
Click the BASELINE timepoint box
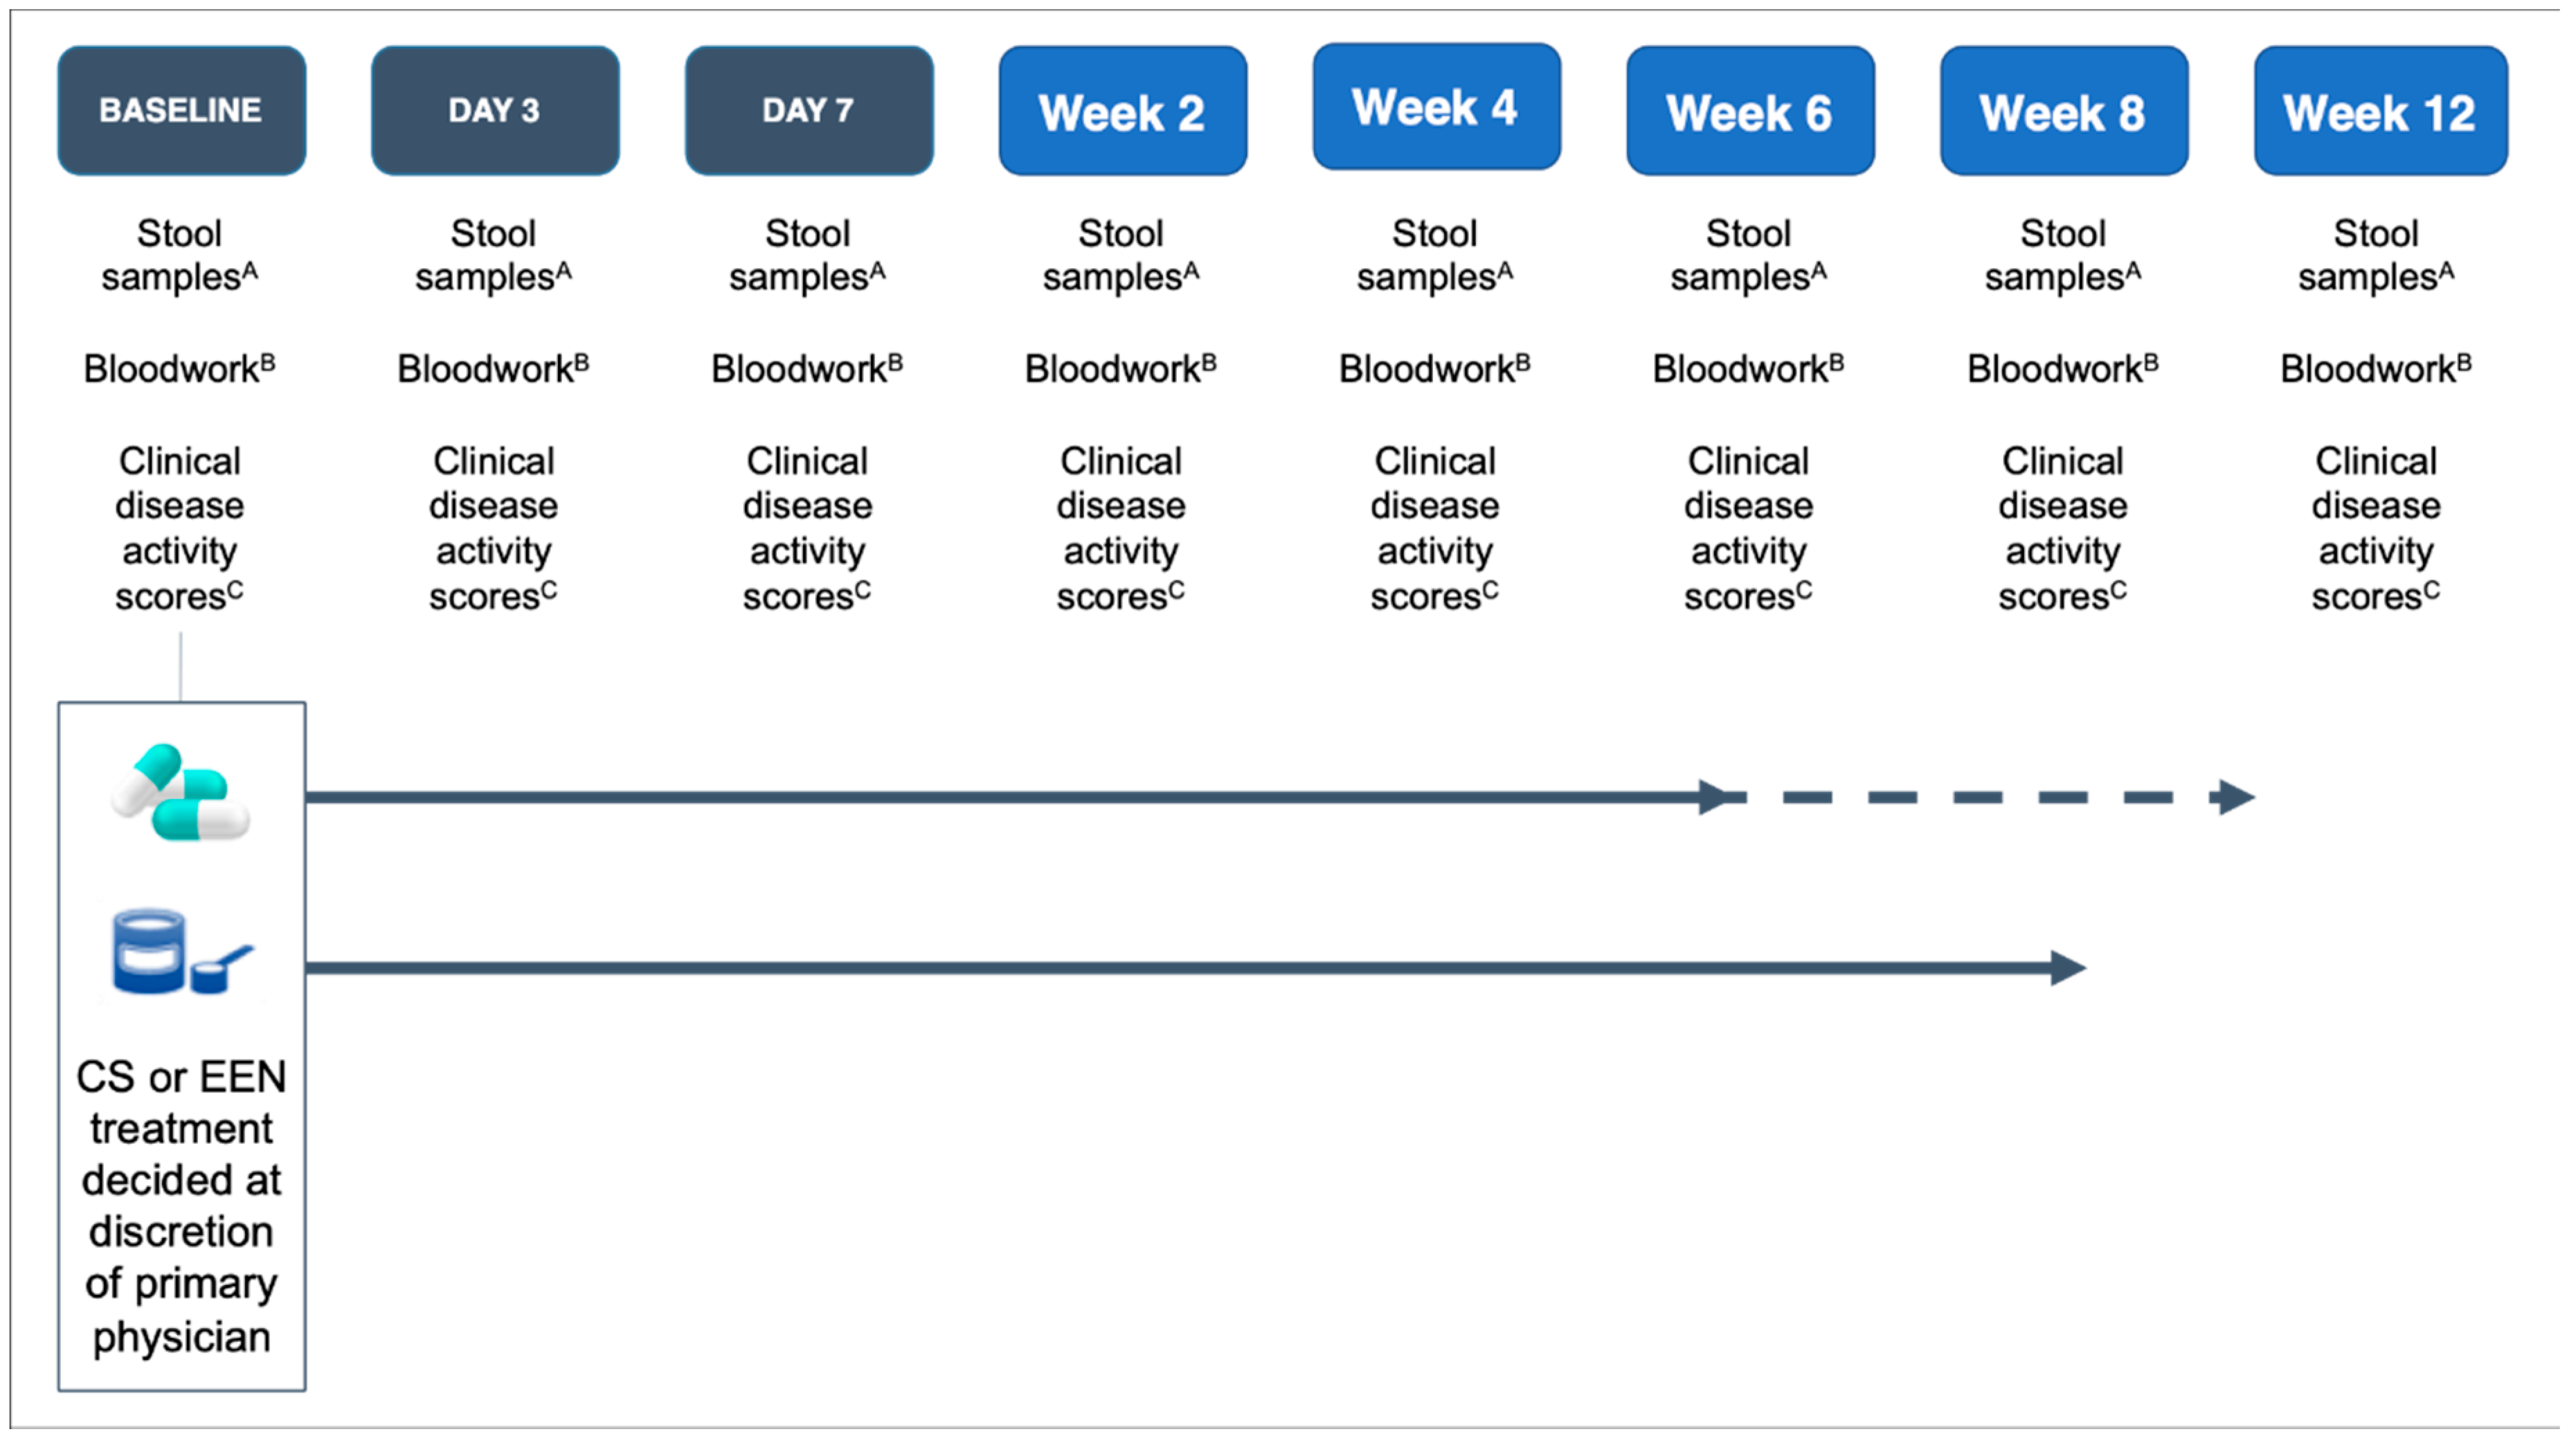tap(181, 110)
